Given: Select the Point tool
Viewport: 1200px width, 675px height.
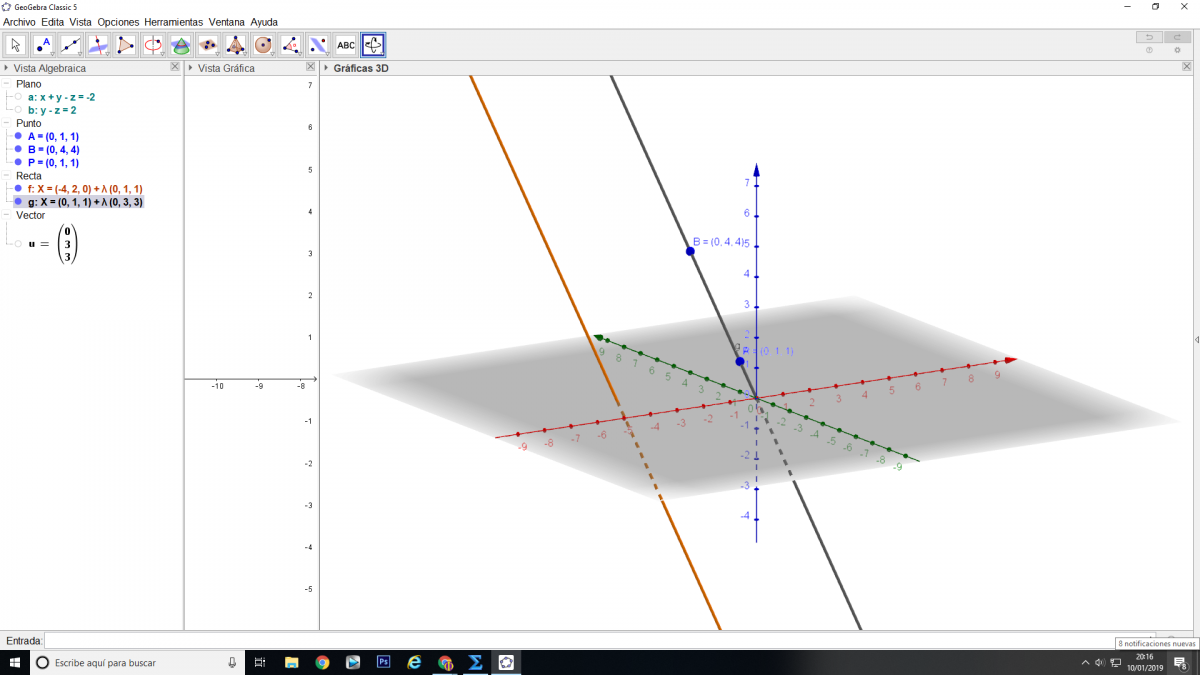Looking at the screenshot, I should pyautogui.click(x=43, y=45).
